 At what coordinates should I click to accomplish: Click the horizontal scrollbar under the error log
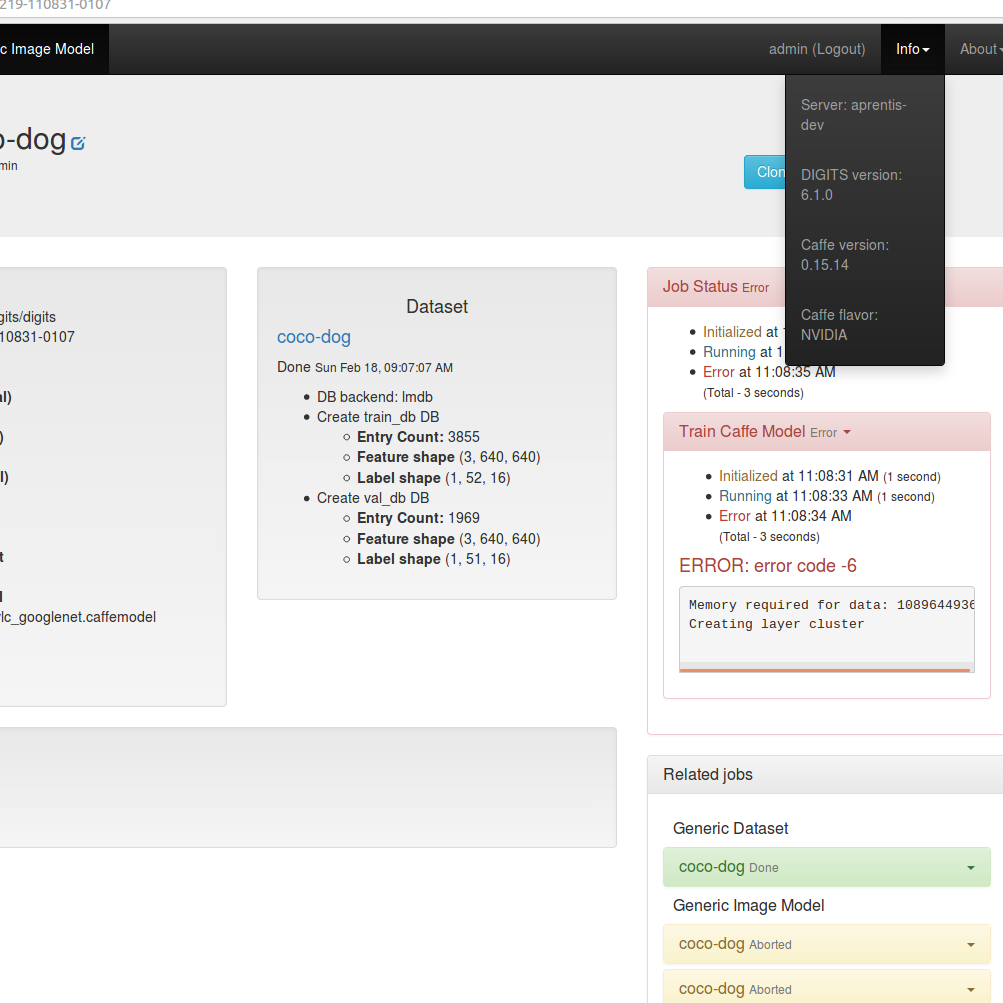826,668
